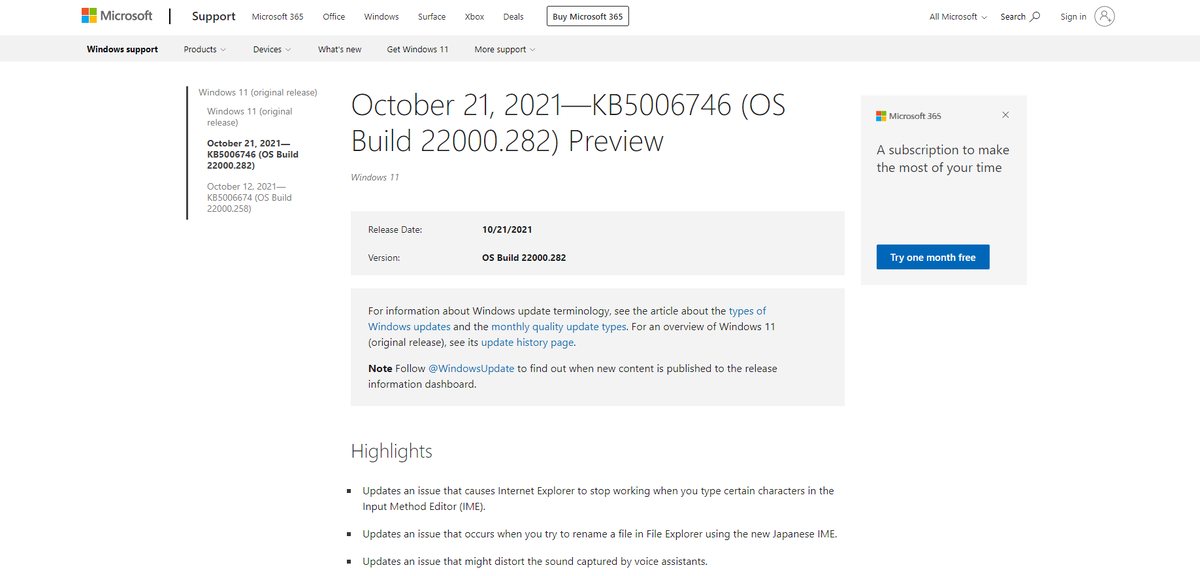This screenshot has width=1200, height=576.
Task: Click the Internet Explorer IME bullet text
Action: (x=598, y=499)
